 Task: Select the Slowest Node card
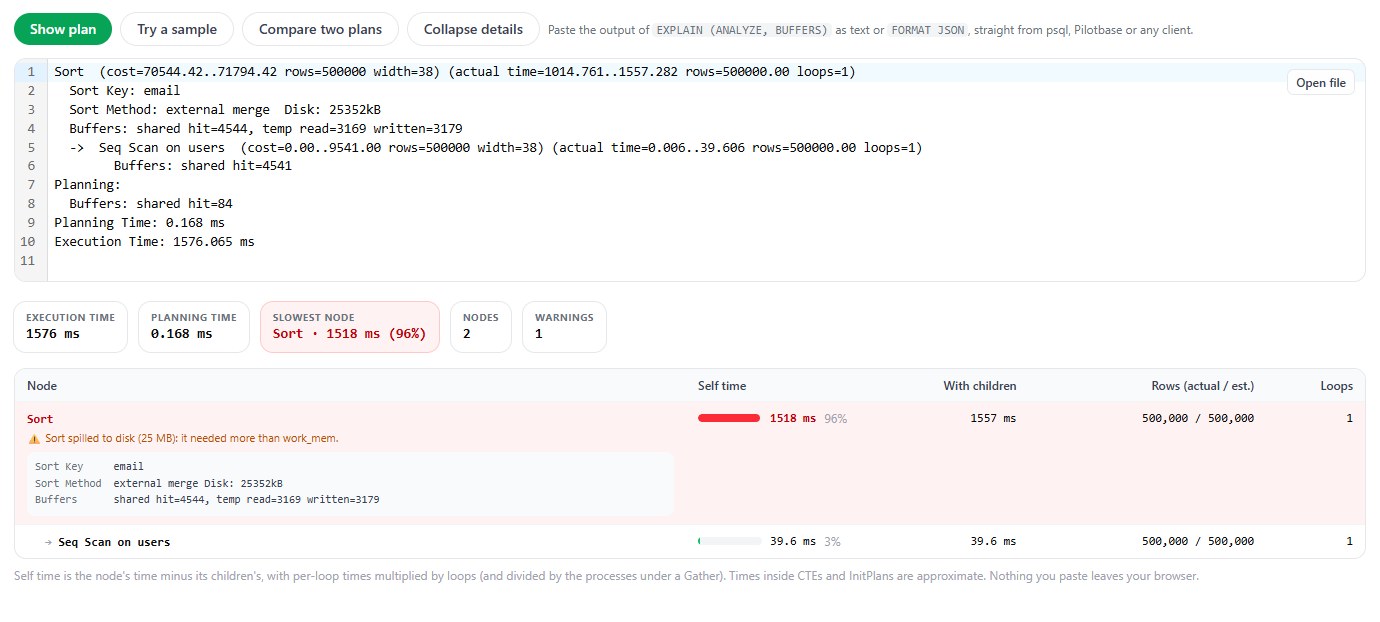[350, 327]
